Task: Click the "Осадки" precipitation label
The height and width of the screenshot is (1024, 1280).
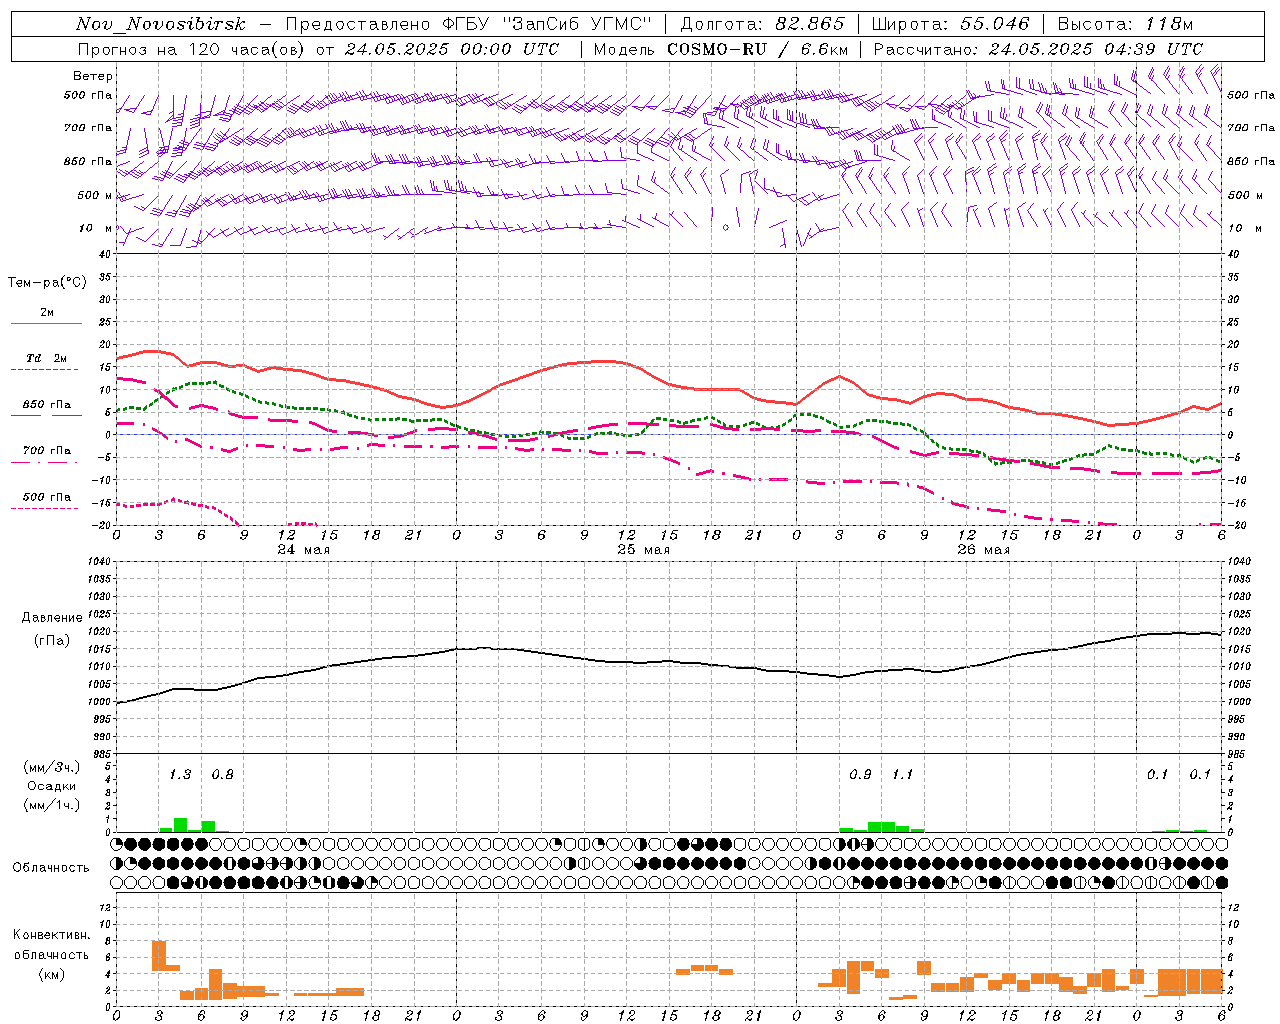Action: click(52, 786)
